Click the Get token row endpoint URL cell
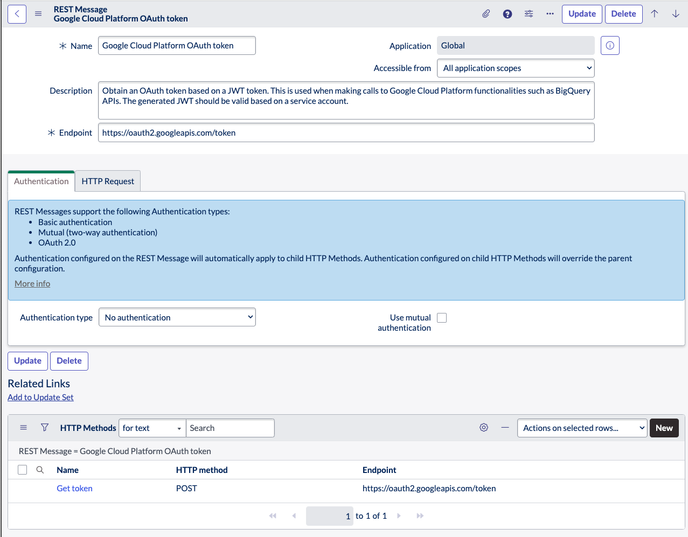This screenshot has height=537, width=688. [429, 488]
